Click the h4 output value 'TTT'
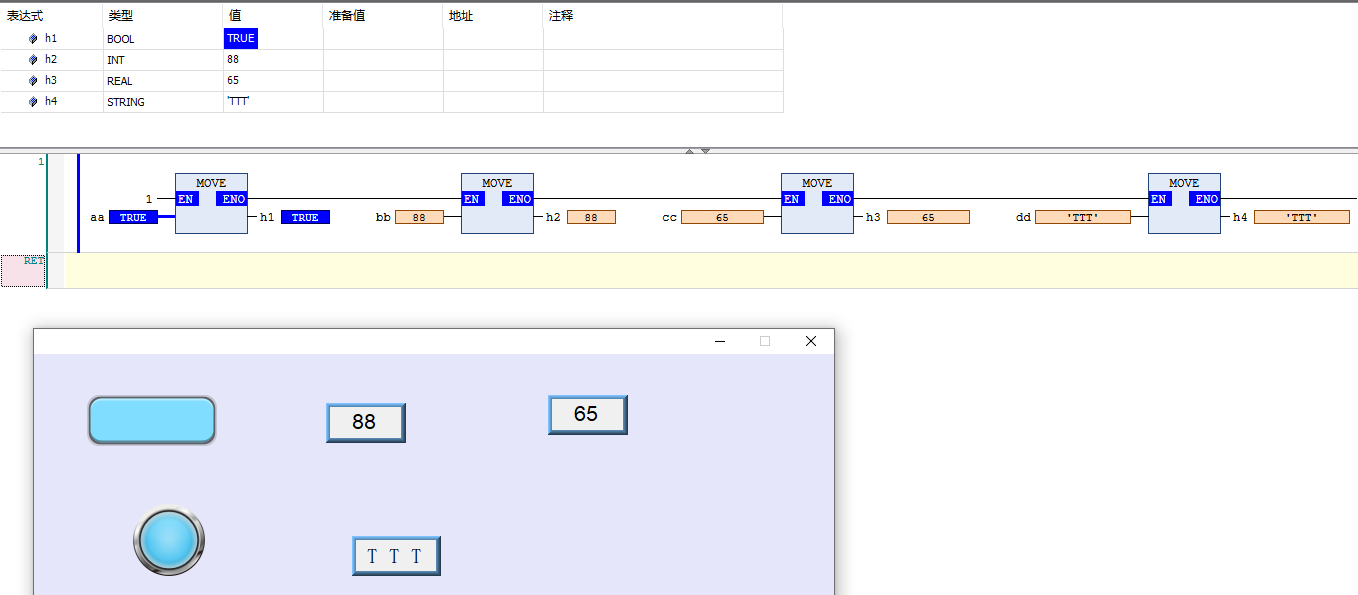Screen dimensions: 1358x595 click(x=1302, y=217)
